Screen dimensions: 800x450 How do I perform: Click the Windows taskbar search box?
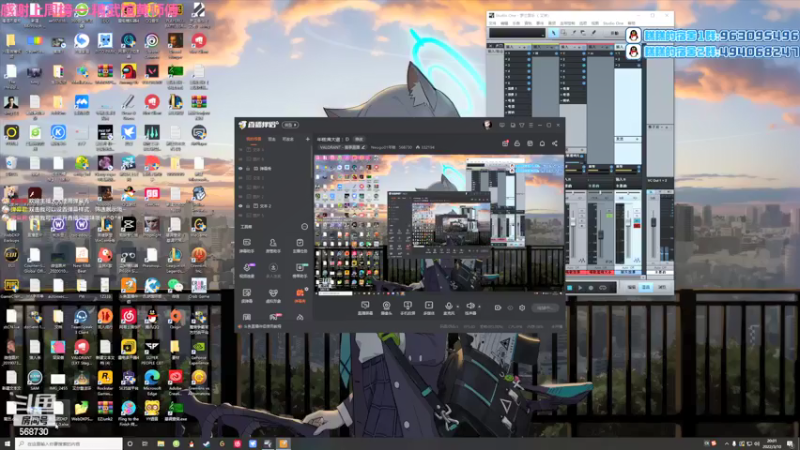69,444
